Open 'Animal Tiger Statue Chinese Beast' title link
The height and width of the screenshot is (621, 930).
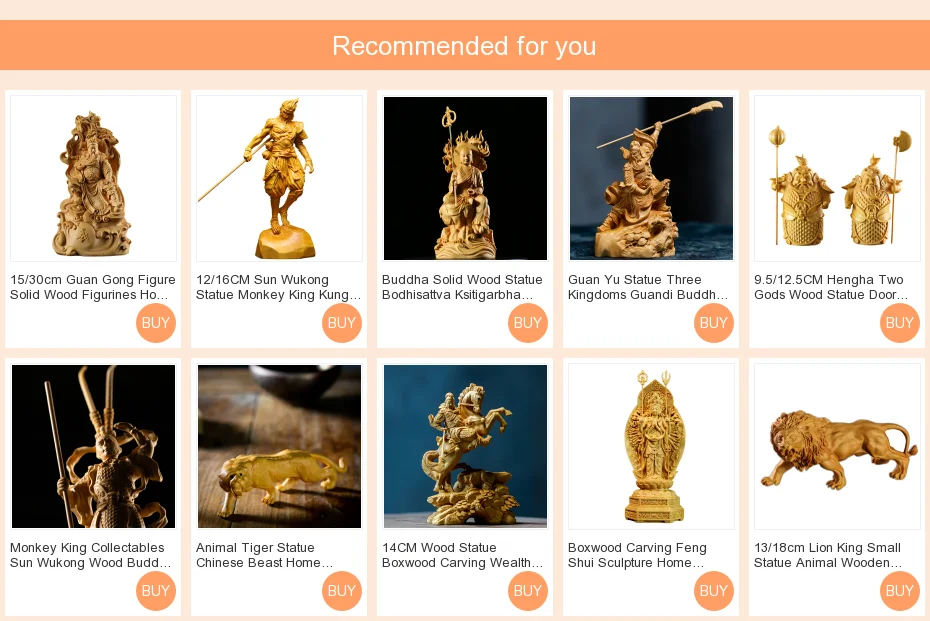tap(265, 555)
